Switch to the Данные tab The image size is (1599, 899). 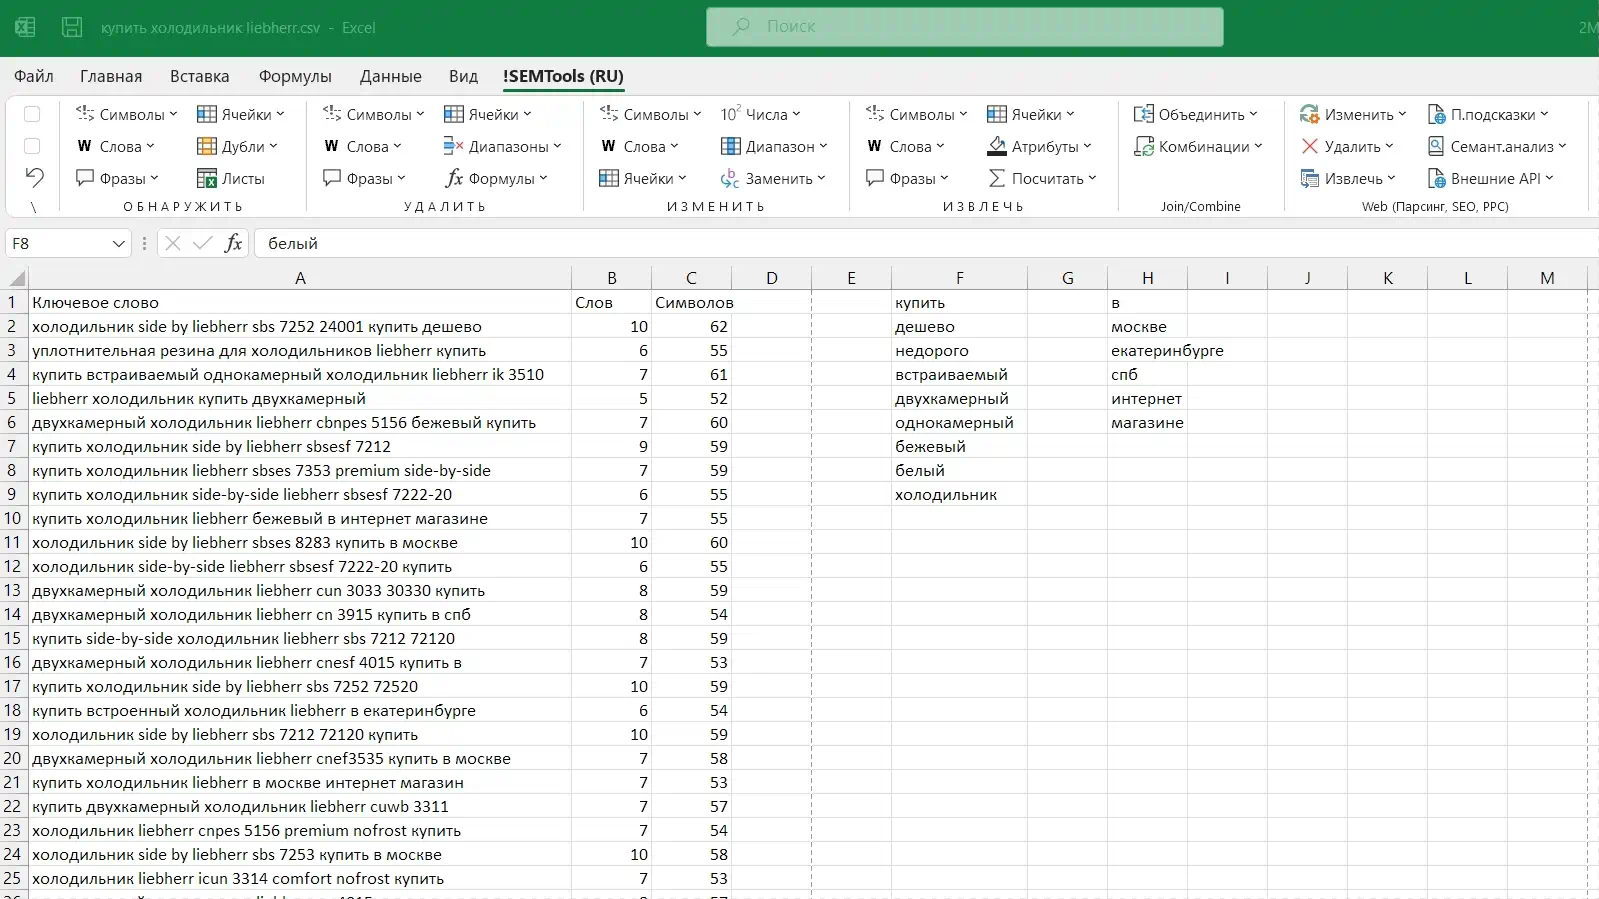click(x=390, y=76)
